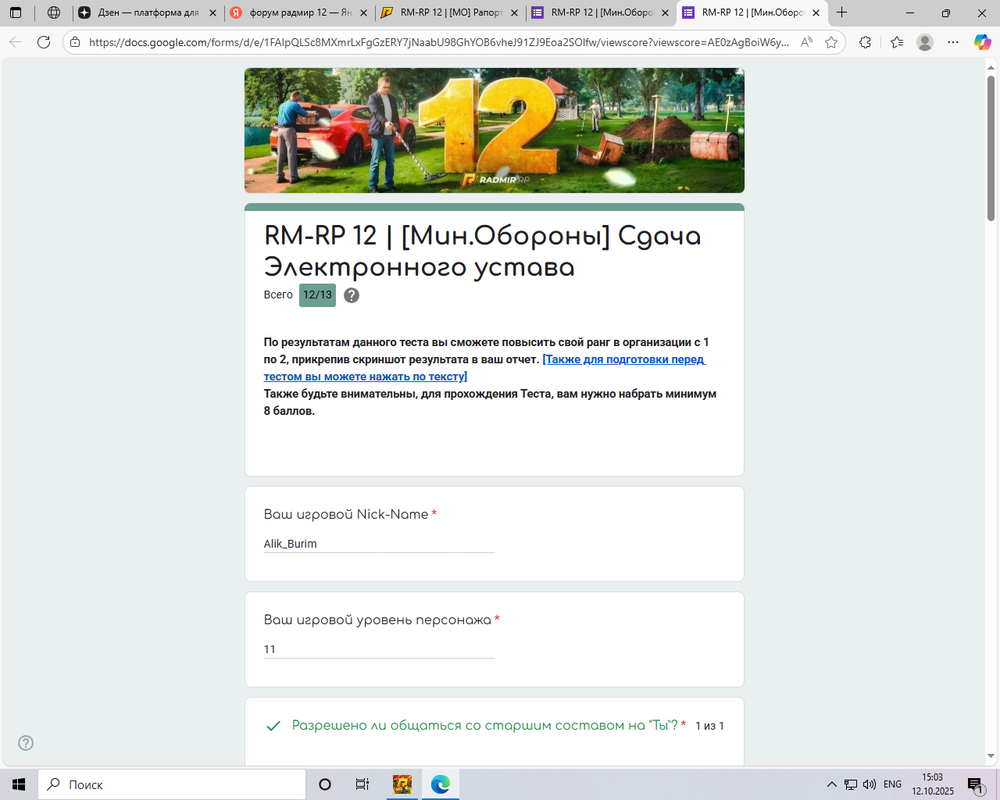Viewport: 1000px width, 800px height.
Task: Reload the current page
Action: click(x=43, y=42)
